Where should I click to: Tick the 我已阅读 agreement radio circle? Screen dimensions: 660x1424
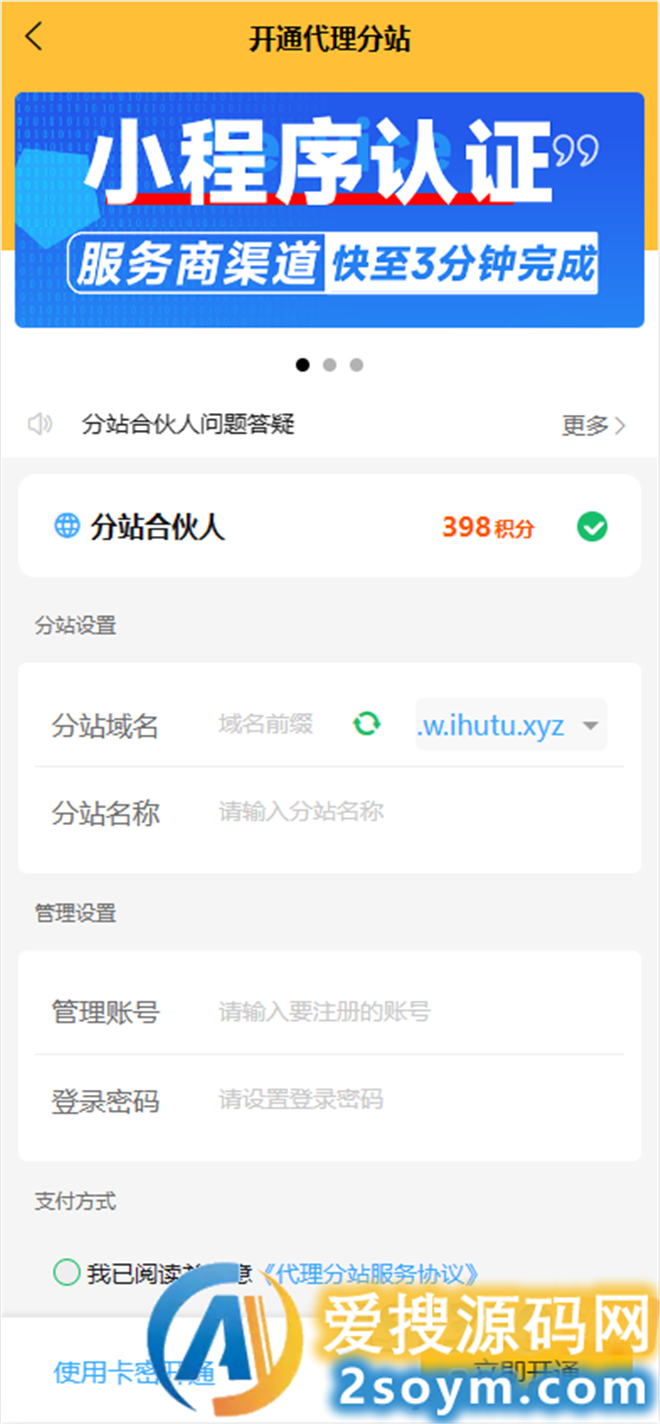[x=67, y=1273]
